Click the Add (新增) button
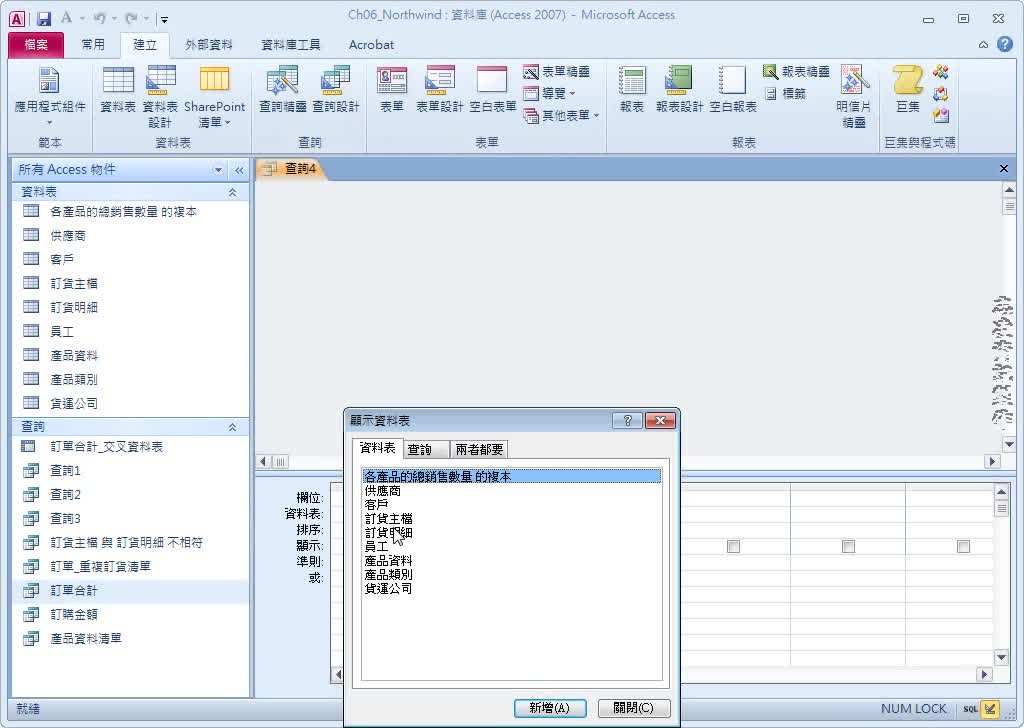This screenshot has height=728, width=1024. tap(550, 708)
